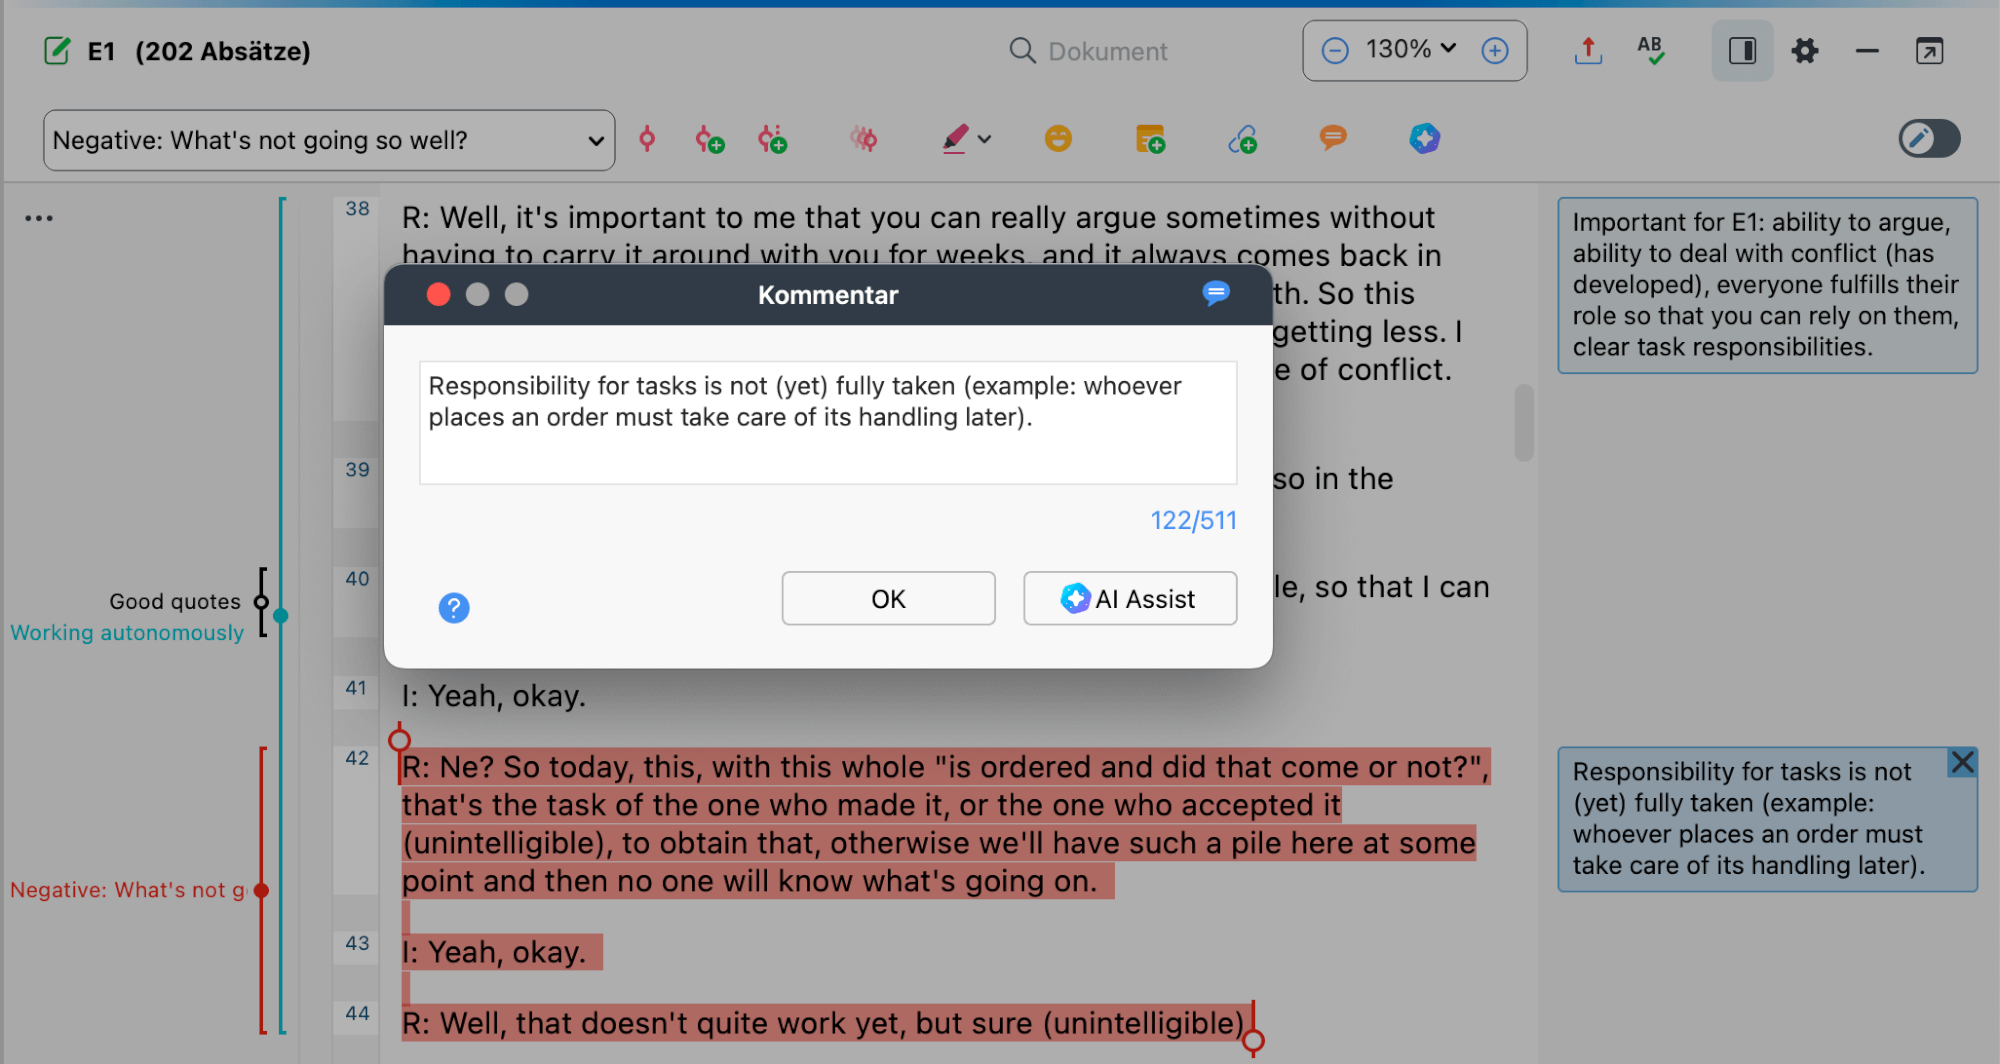Open the in-vivo code creation icon
Screen dimensions: 2000x1064
772,139
